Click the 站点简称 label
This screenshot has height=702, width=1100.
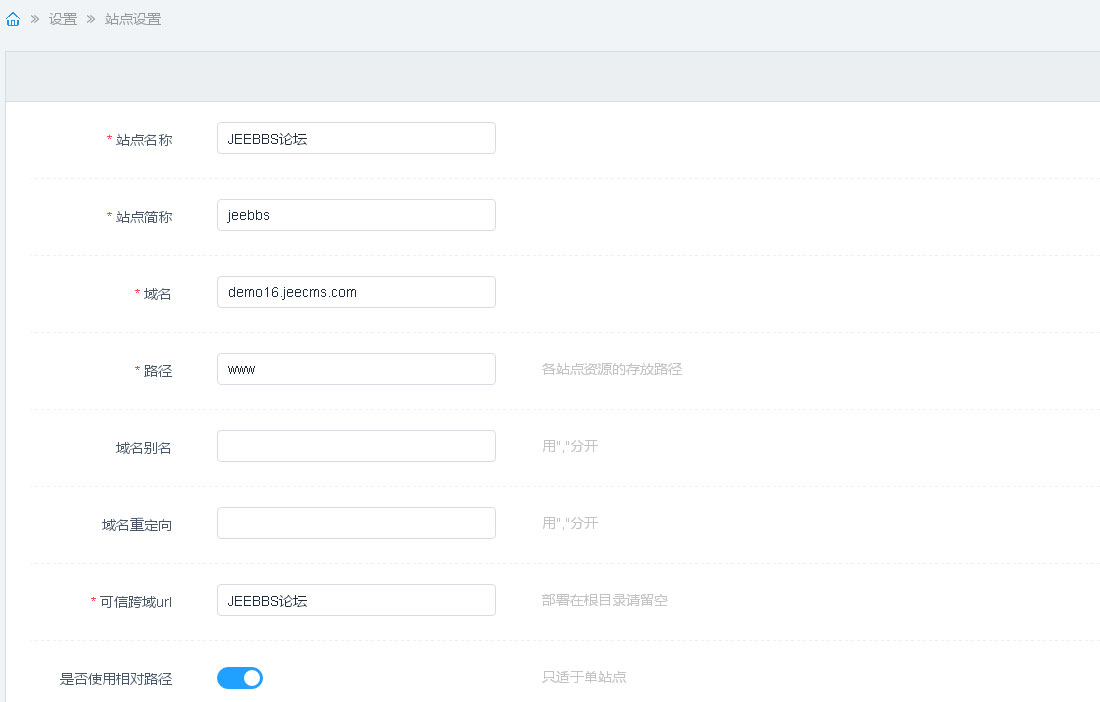144,217
